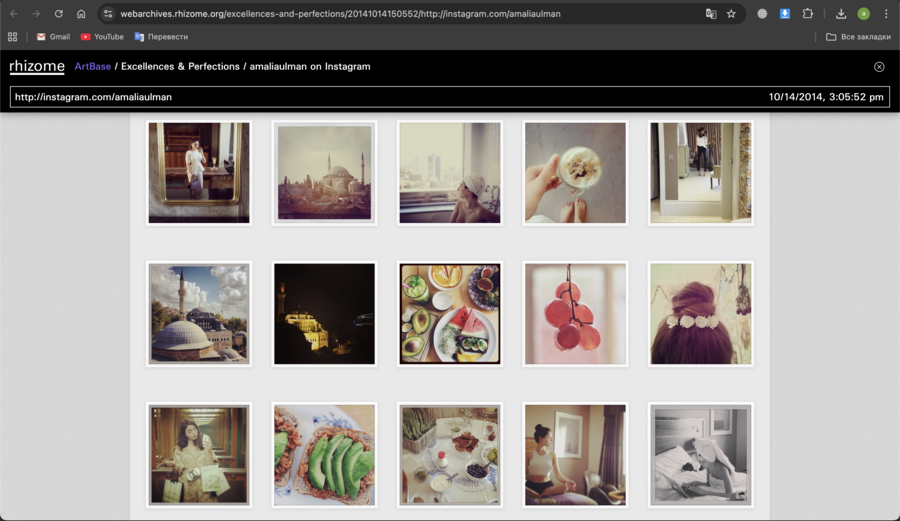The height and width of the screenshot is (521, 900).
Task: Open the mirror selfie in white dress photo
Action: coord(199,173)
